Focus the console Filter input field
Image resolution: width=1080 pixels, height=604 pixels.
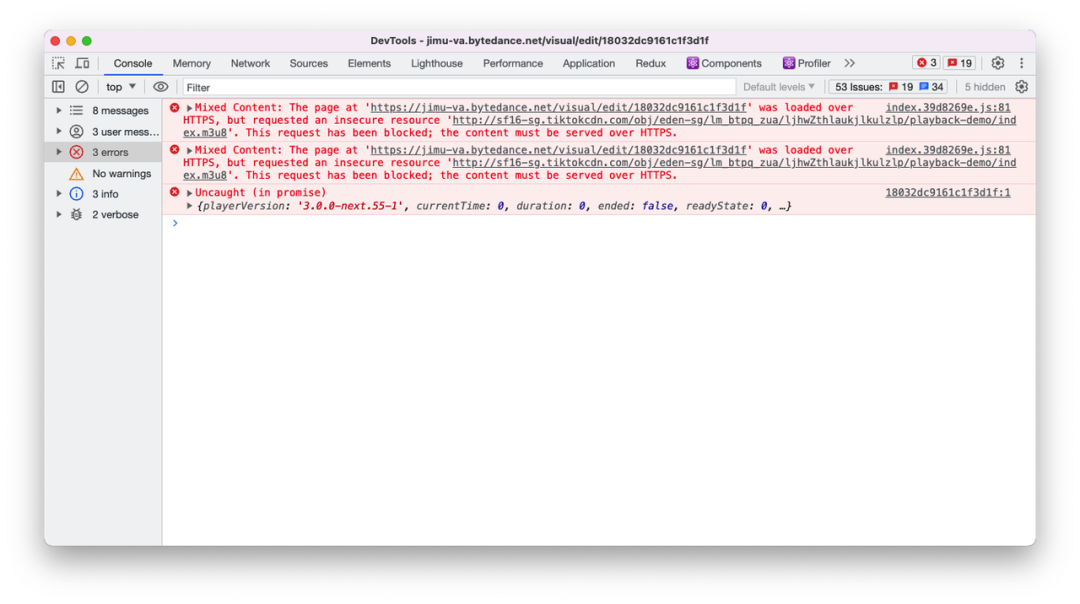pos(459,87)
